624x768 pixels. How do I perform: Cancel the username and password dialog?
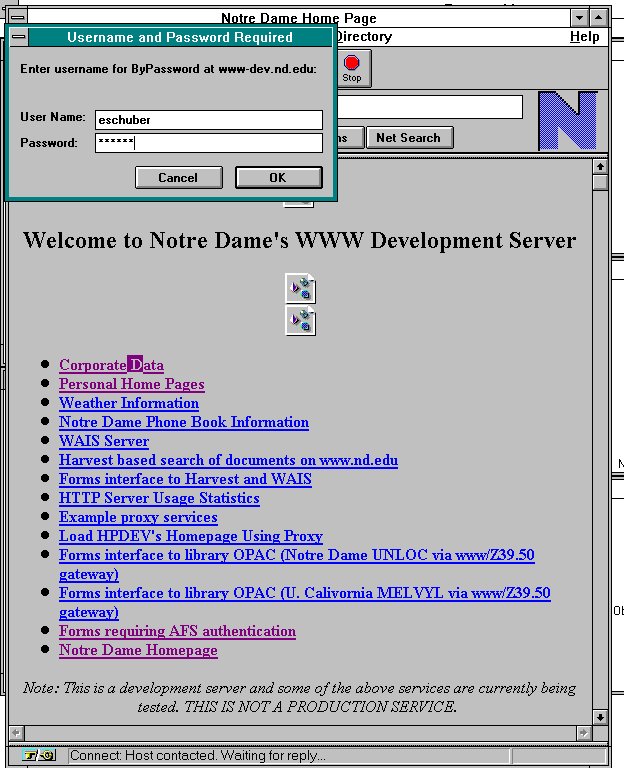[x=178, y=177]
